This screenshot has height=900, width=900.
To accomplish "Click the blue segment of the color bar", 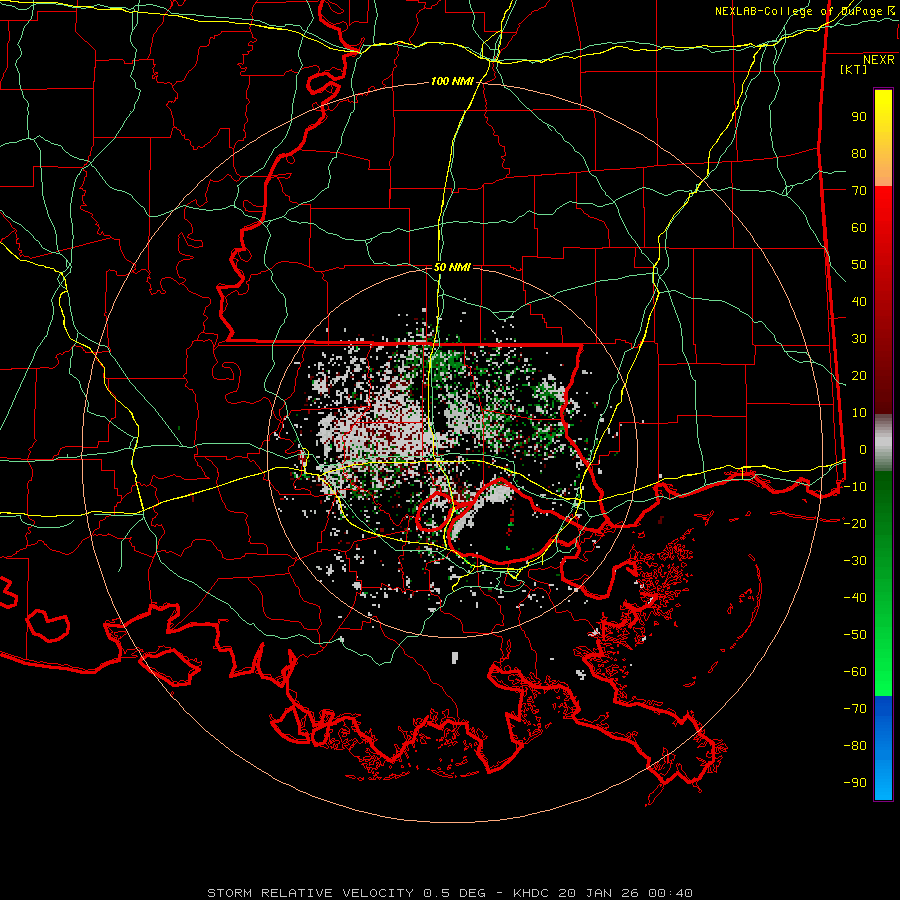I will pos(883,748).
